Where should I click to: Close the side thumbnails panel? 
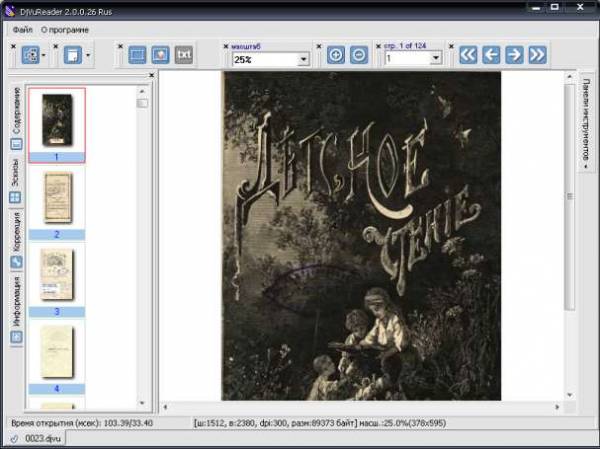tap(152, 75)
